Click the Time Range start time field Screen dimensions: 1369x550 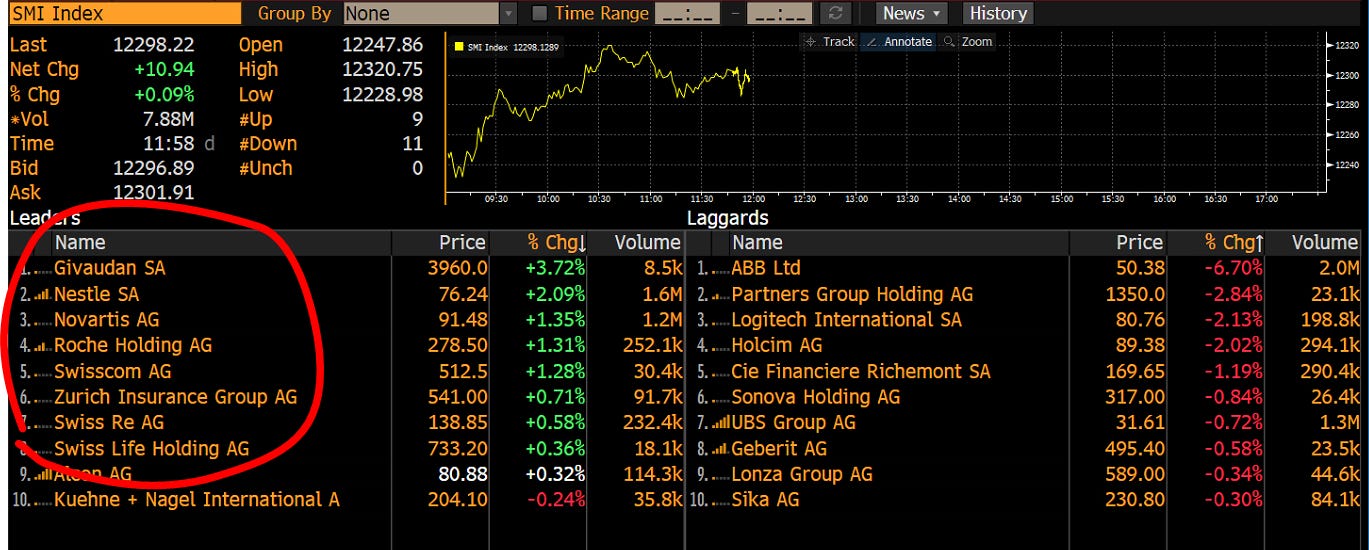point(687,14)
